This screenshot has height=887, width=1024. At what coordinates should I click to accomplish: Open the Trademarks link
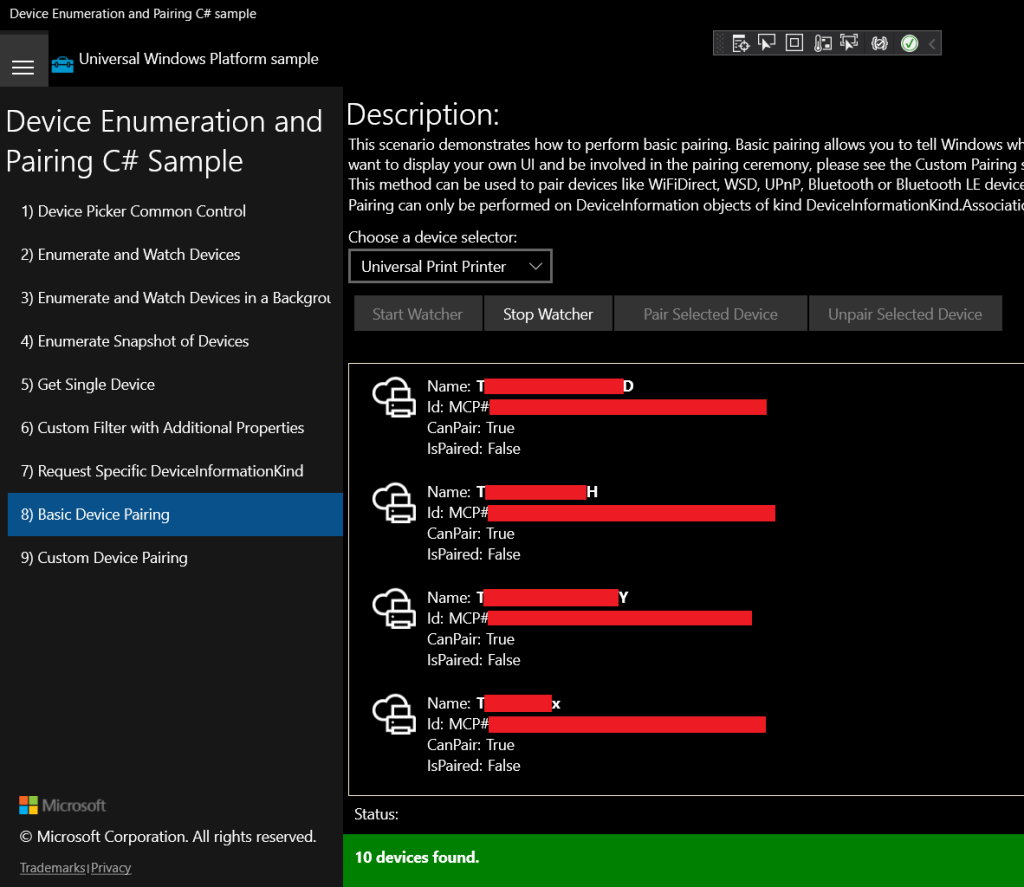coord(52,868)
